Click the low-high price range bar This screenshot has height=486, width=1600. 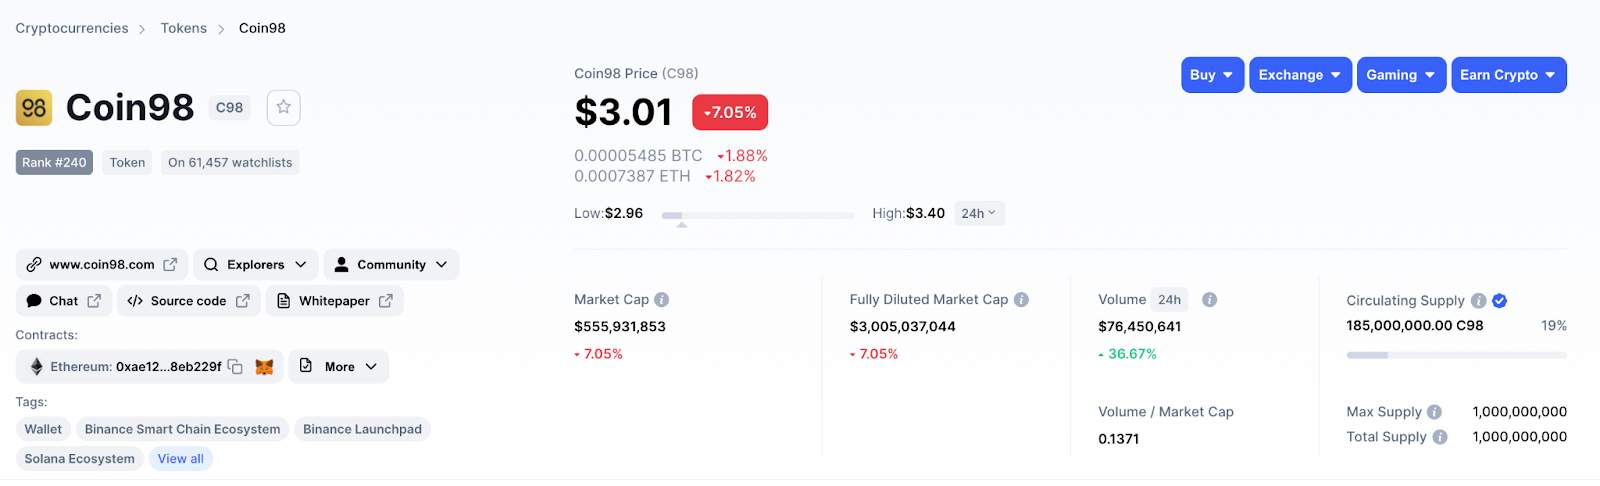[758, 215]
